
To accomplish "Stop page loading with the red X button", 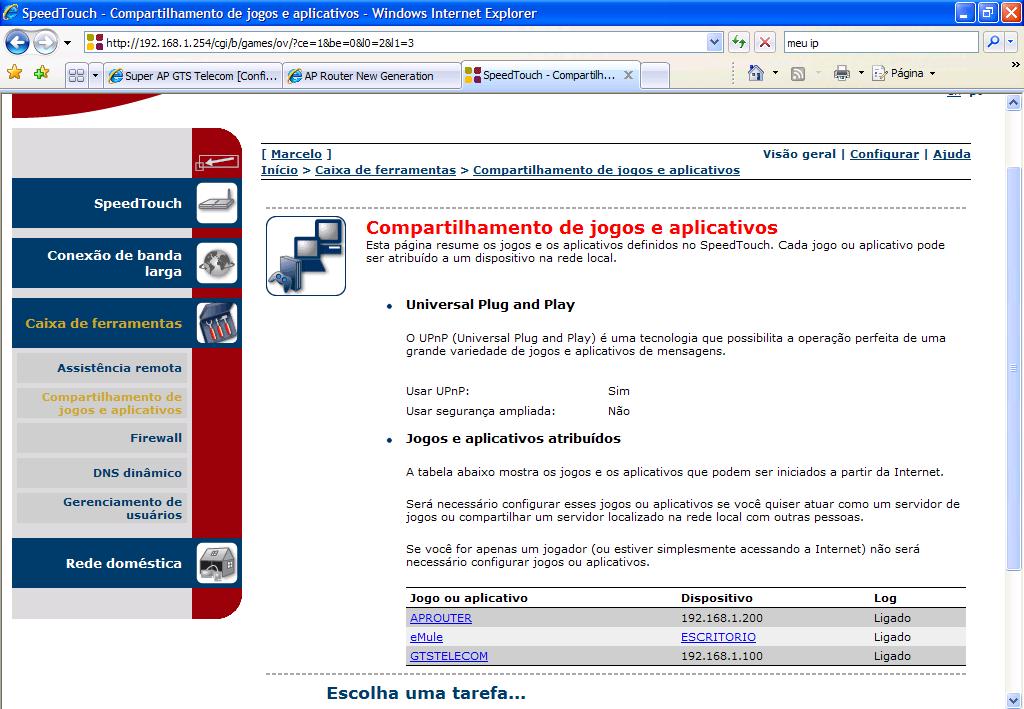I will [764, 42].
